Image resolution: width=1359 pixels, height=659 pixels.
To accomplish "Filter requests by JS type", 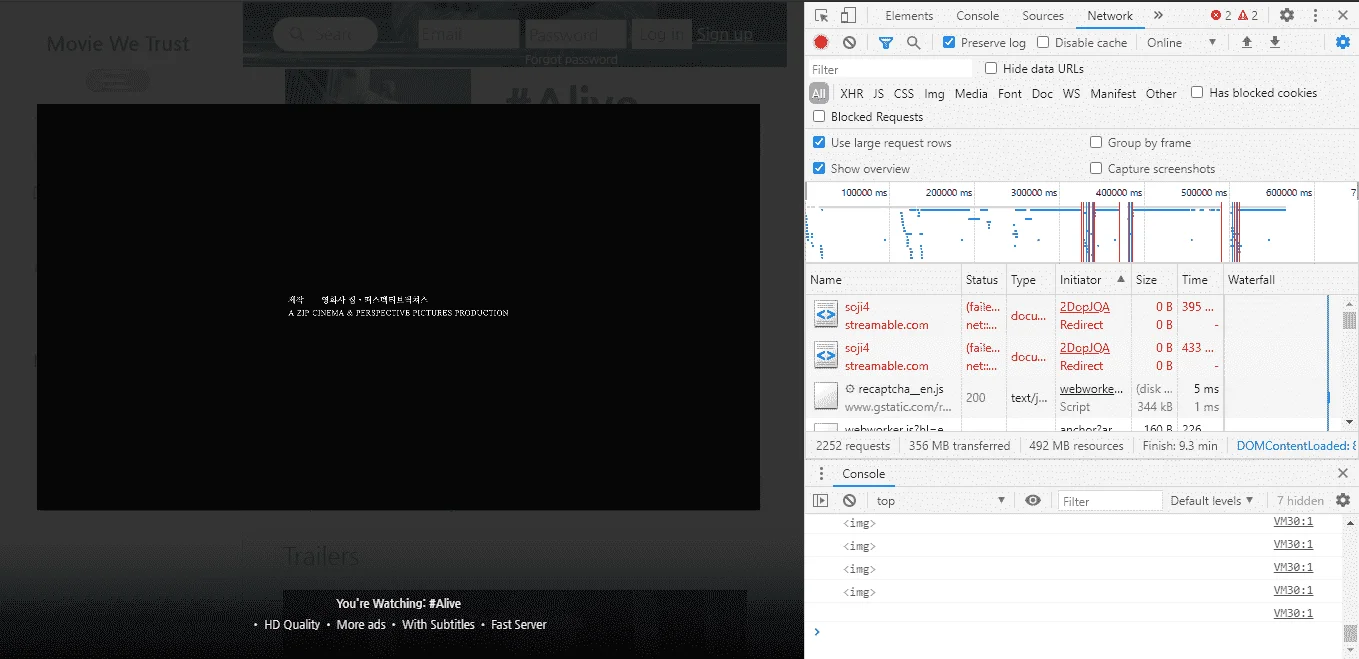I will click(878, 93).
